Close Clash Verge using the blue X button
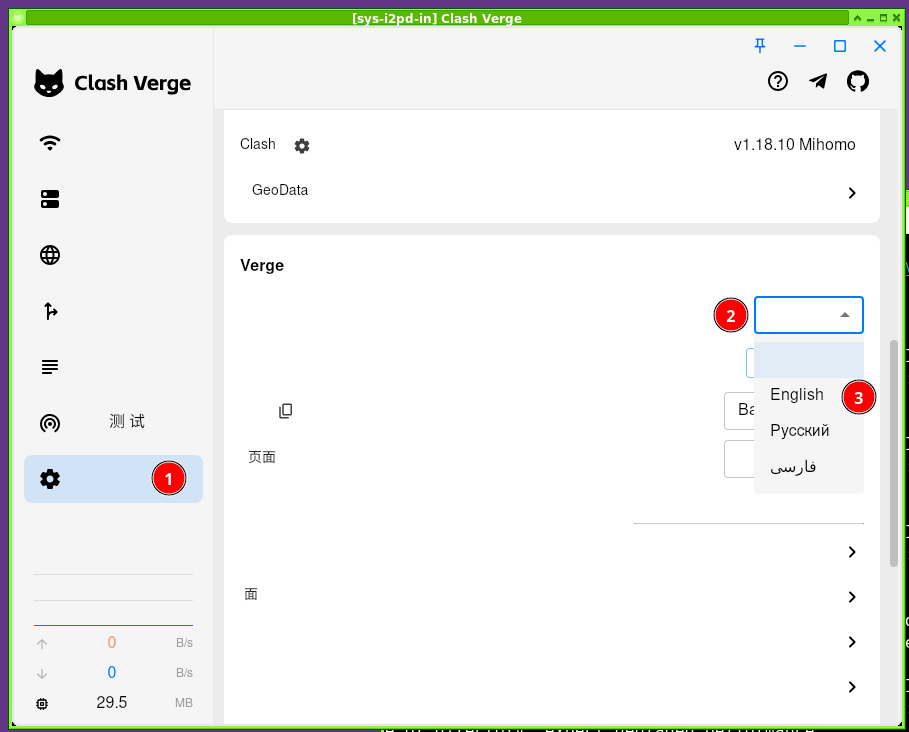 [x=879, y=46]
